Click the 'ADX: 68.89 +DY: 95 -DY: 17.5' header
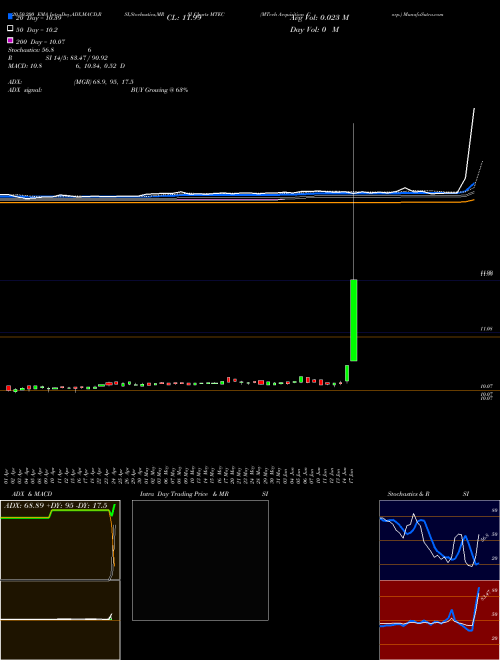 pyautogui.click(x=56, y=506)
